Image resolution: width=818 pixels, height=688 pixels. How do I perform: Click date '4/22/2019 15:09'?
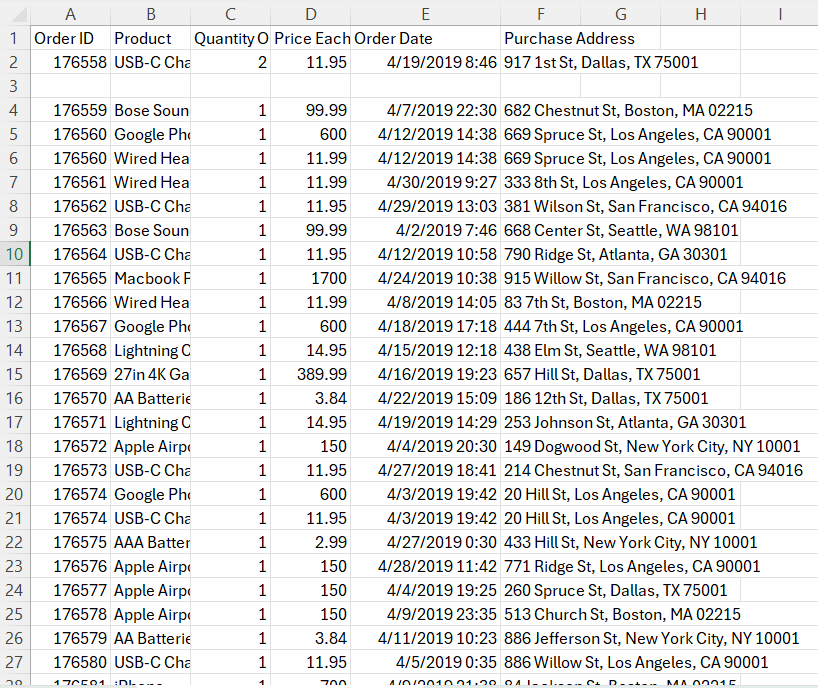(x=426, y=398)
